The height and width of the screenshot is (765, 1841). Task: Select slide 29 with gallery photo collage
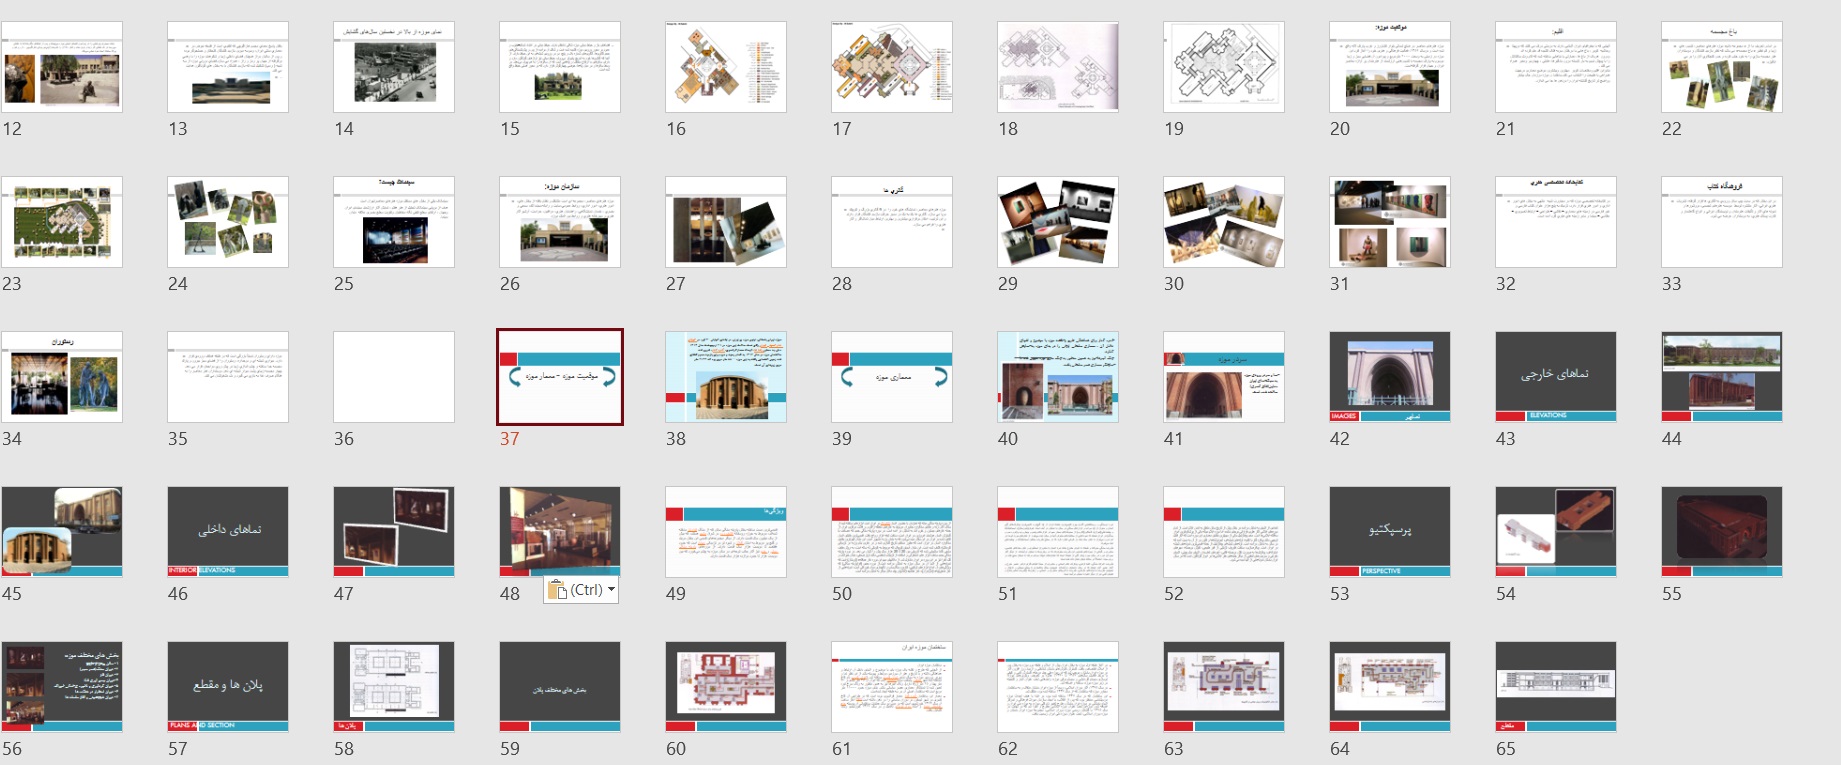tap(1057, 222)
